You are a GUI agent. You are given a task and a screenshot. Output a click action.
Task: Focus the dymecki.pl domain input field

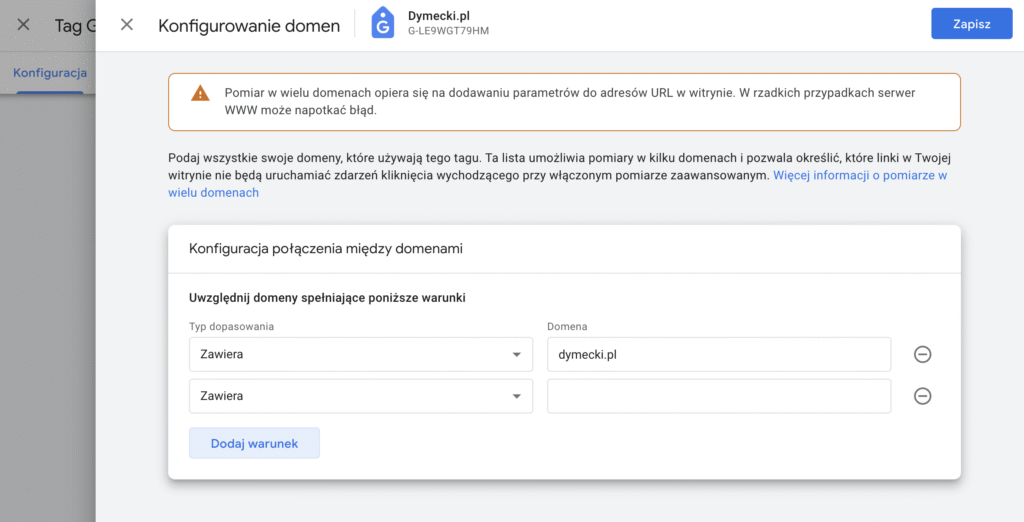(718, 354)
